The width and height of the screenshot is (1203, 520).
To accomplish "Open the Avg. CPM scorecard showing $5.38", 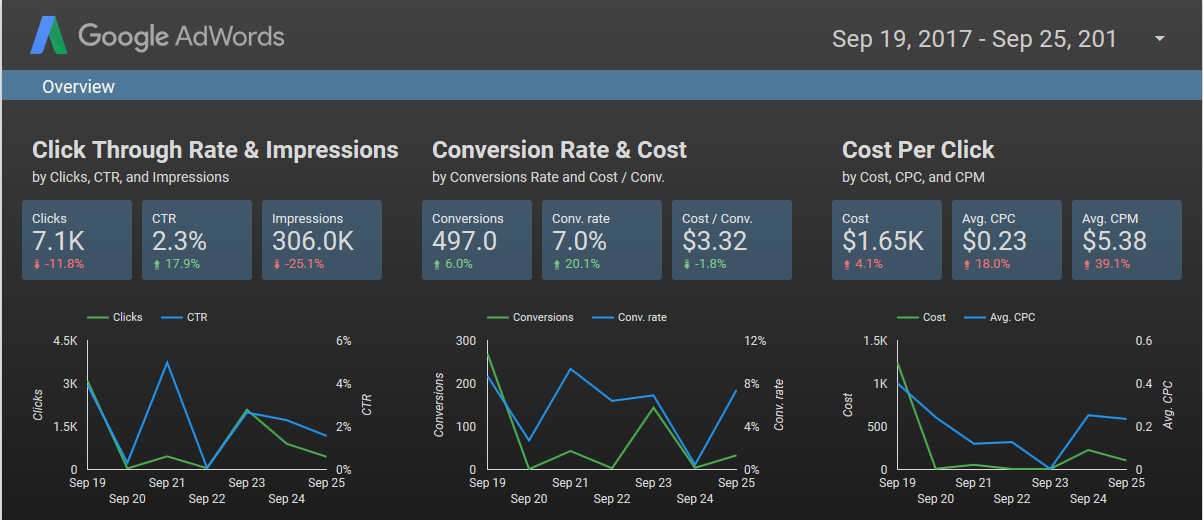I will (1126, 240).
